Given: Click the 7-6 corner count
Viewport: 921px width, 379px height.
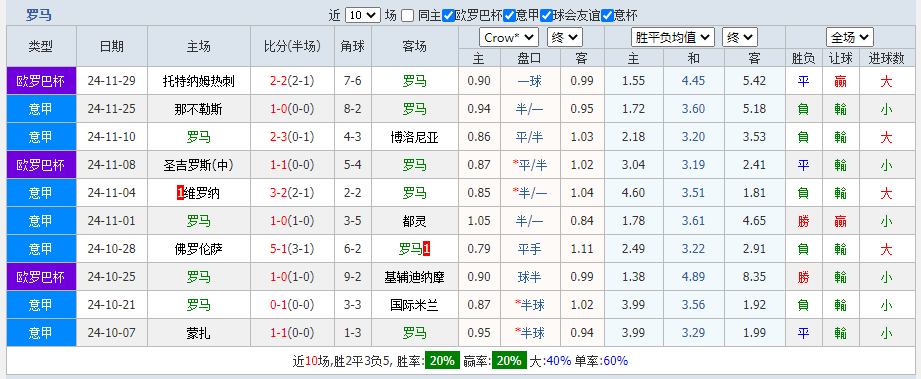Looking at the screenshot, I should 352,81.
